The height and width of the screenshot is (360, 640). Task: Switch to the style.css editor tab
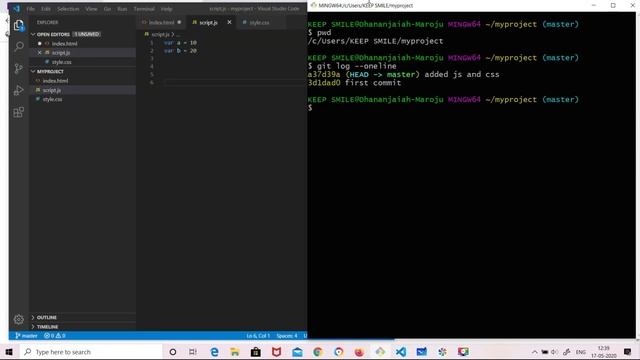pos(259,22)
